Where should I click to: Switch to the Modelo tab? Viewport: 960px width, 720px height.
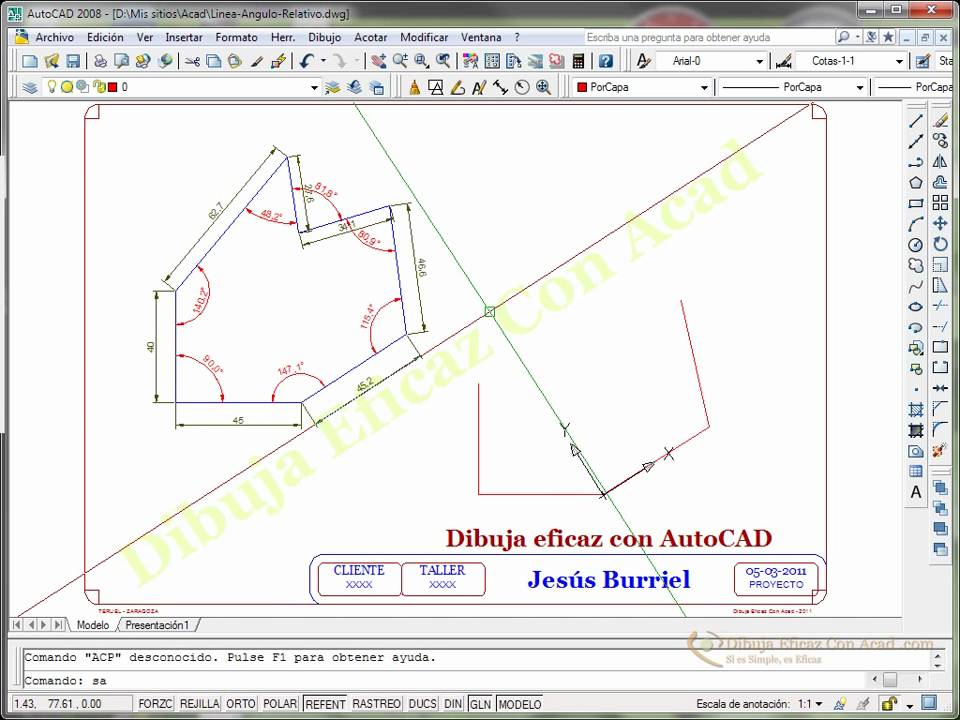coord(92,625)
